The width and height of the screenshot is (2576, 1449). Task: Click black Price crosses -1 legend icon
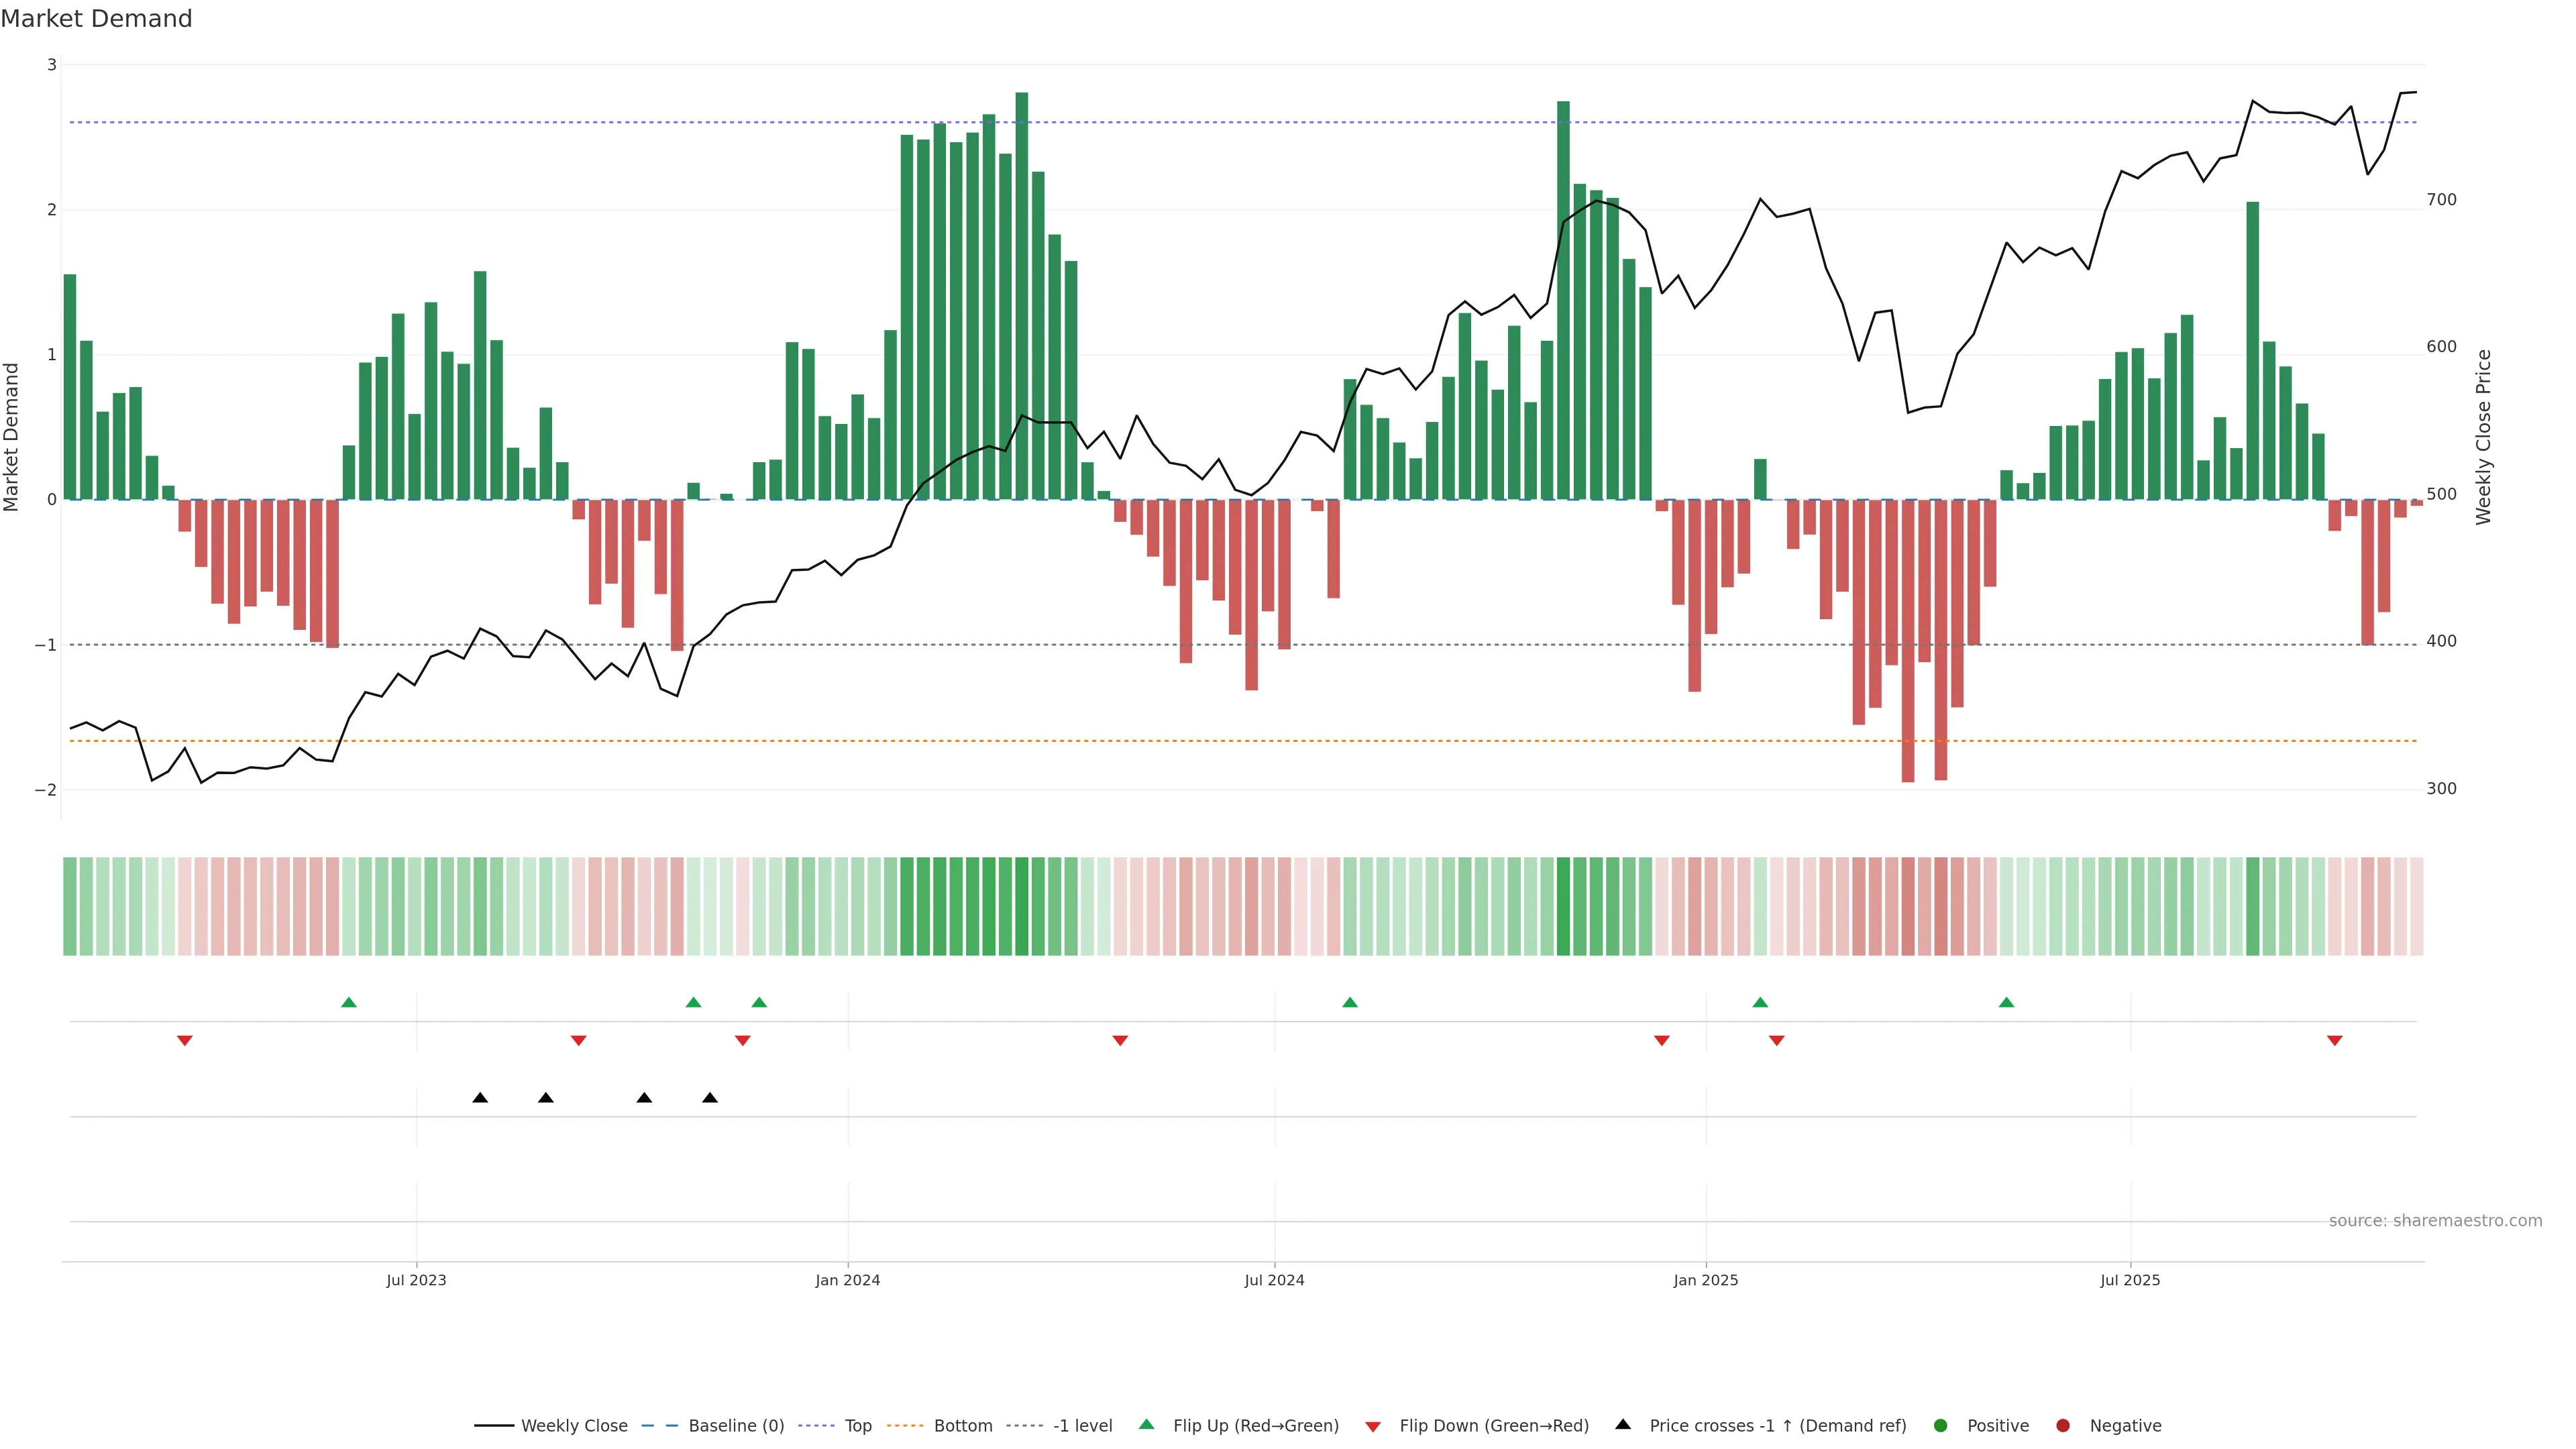tap(1623, 1424)
